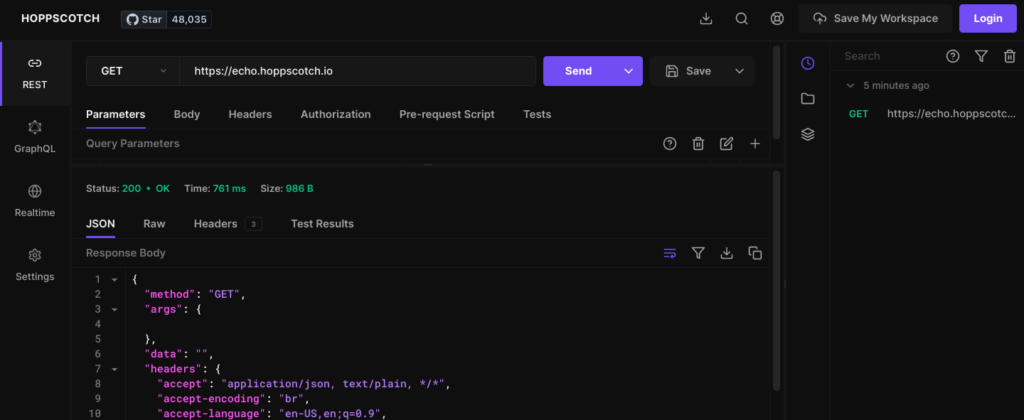Open the Environments layers icon
Image resolution: width=1024 pixels, height=420 pixels.
click(x=808, y=134)
